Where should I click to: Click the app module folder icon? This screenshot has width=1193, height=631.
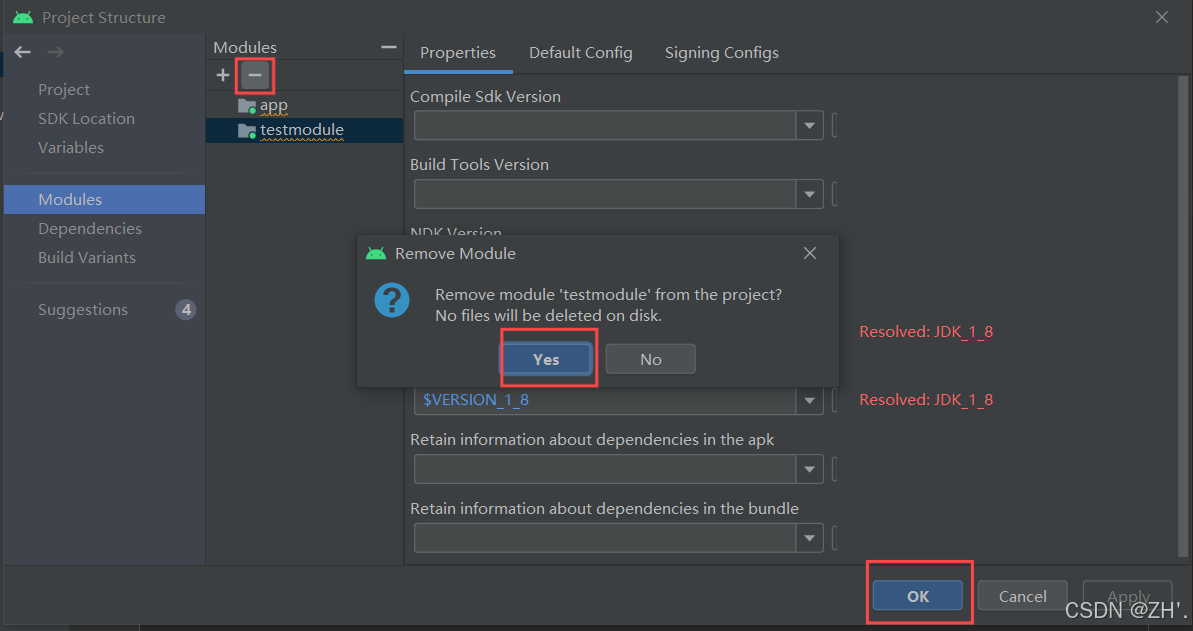pos(247,106)
